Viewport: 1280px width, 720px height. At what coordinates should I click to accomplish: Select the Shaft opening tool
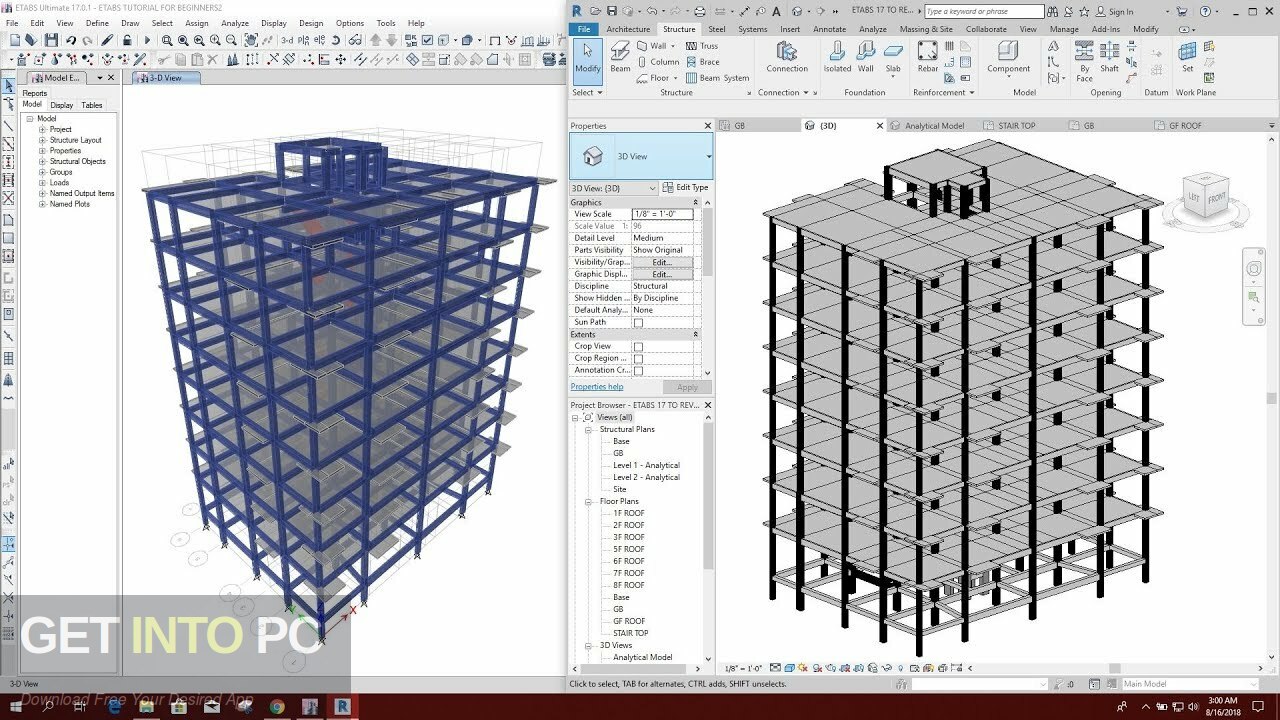[1110, 56]
